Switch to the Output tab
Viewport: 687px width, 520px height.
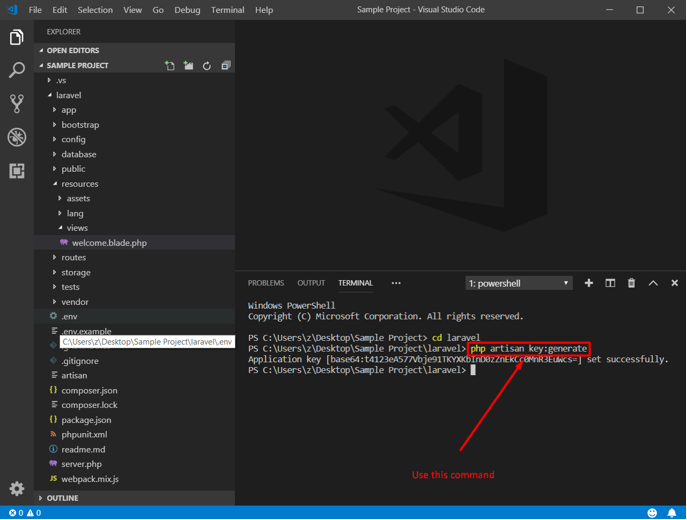click(311, 283)
